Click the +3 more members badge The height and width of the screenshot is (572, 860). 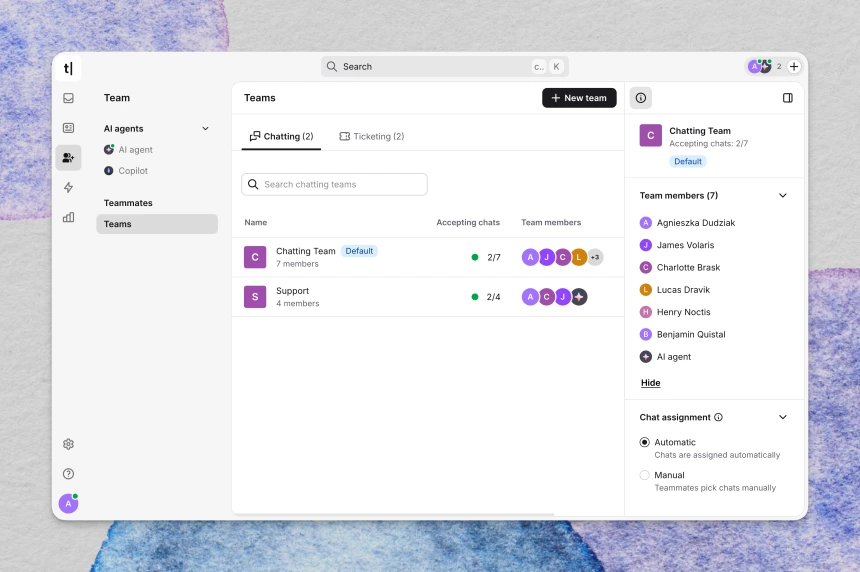point(595,257)
